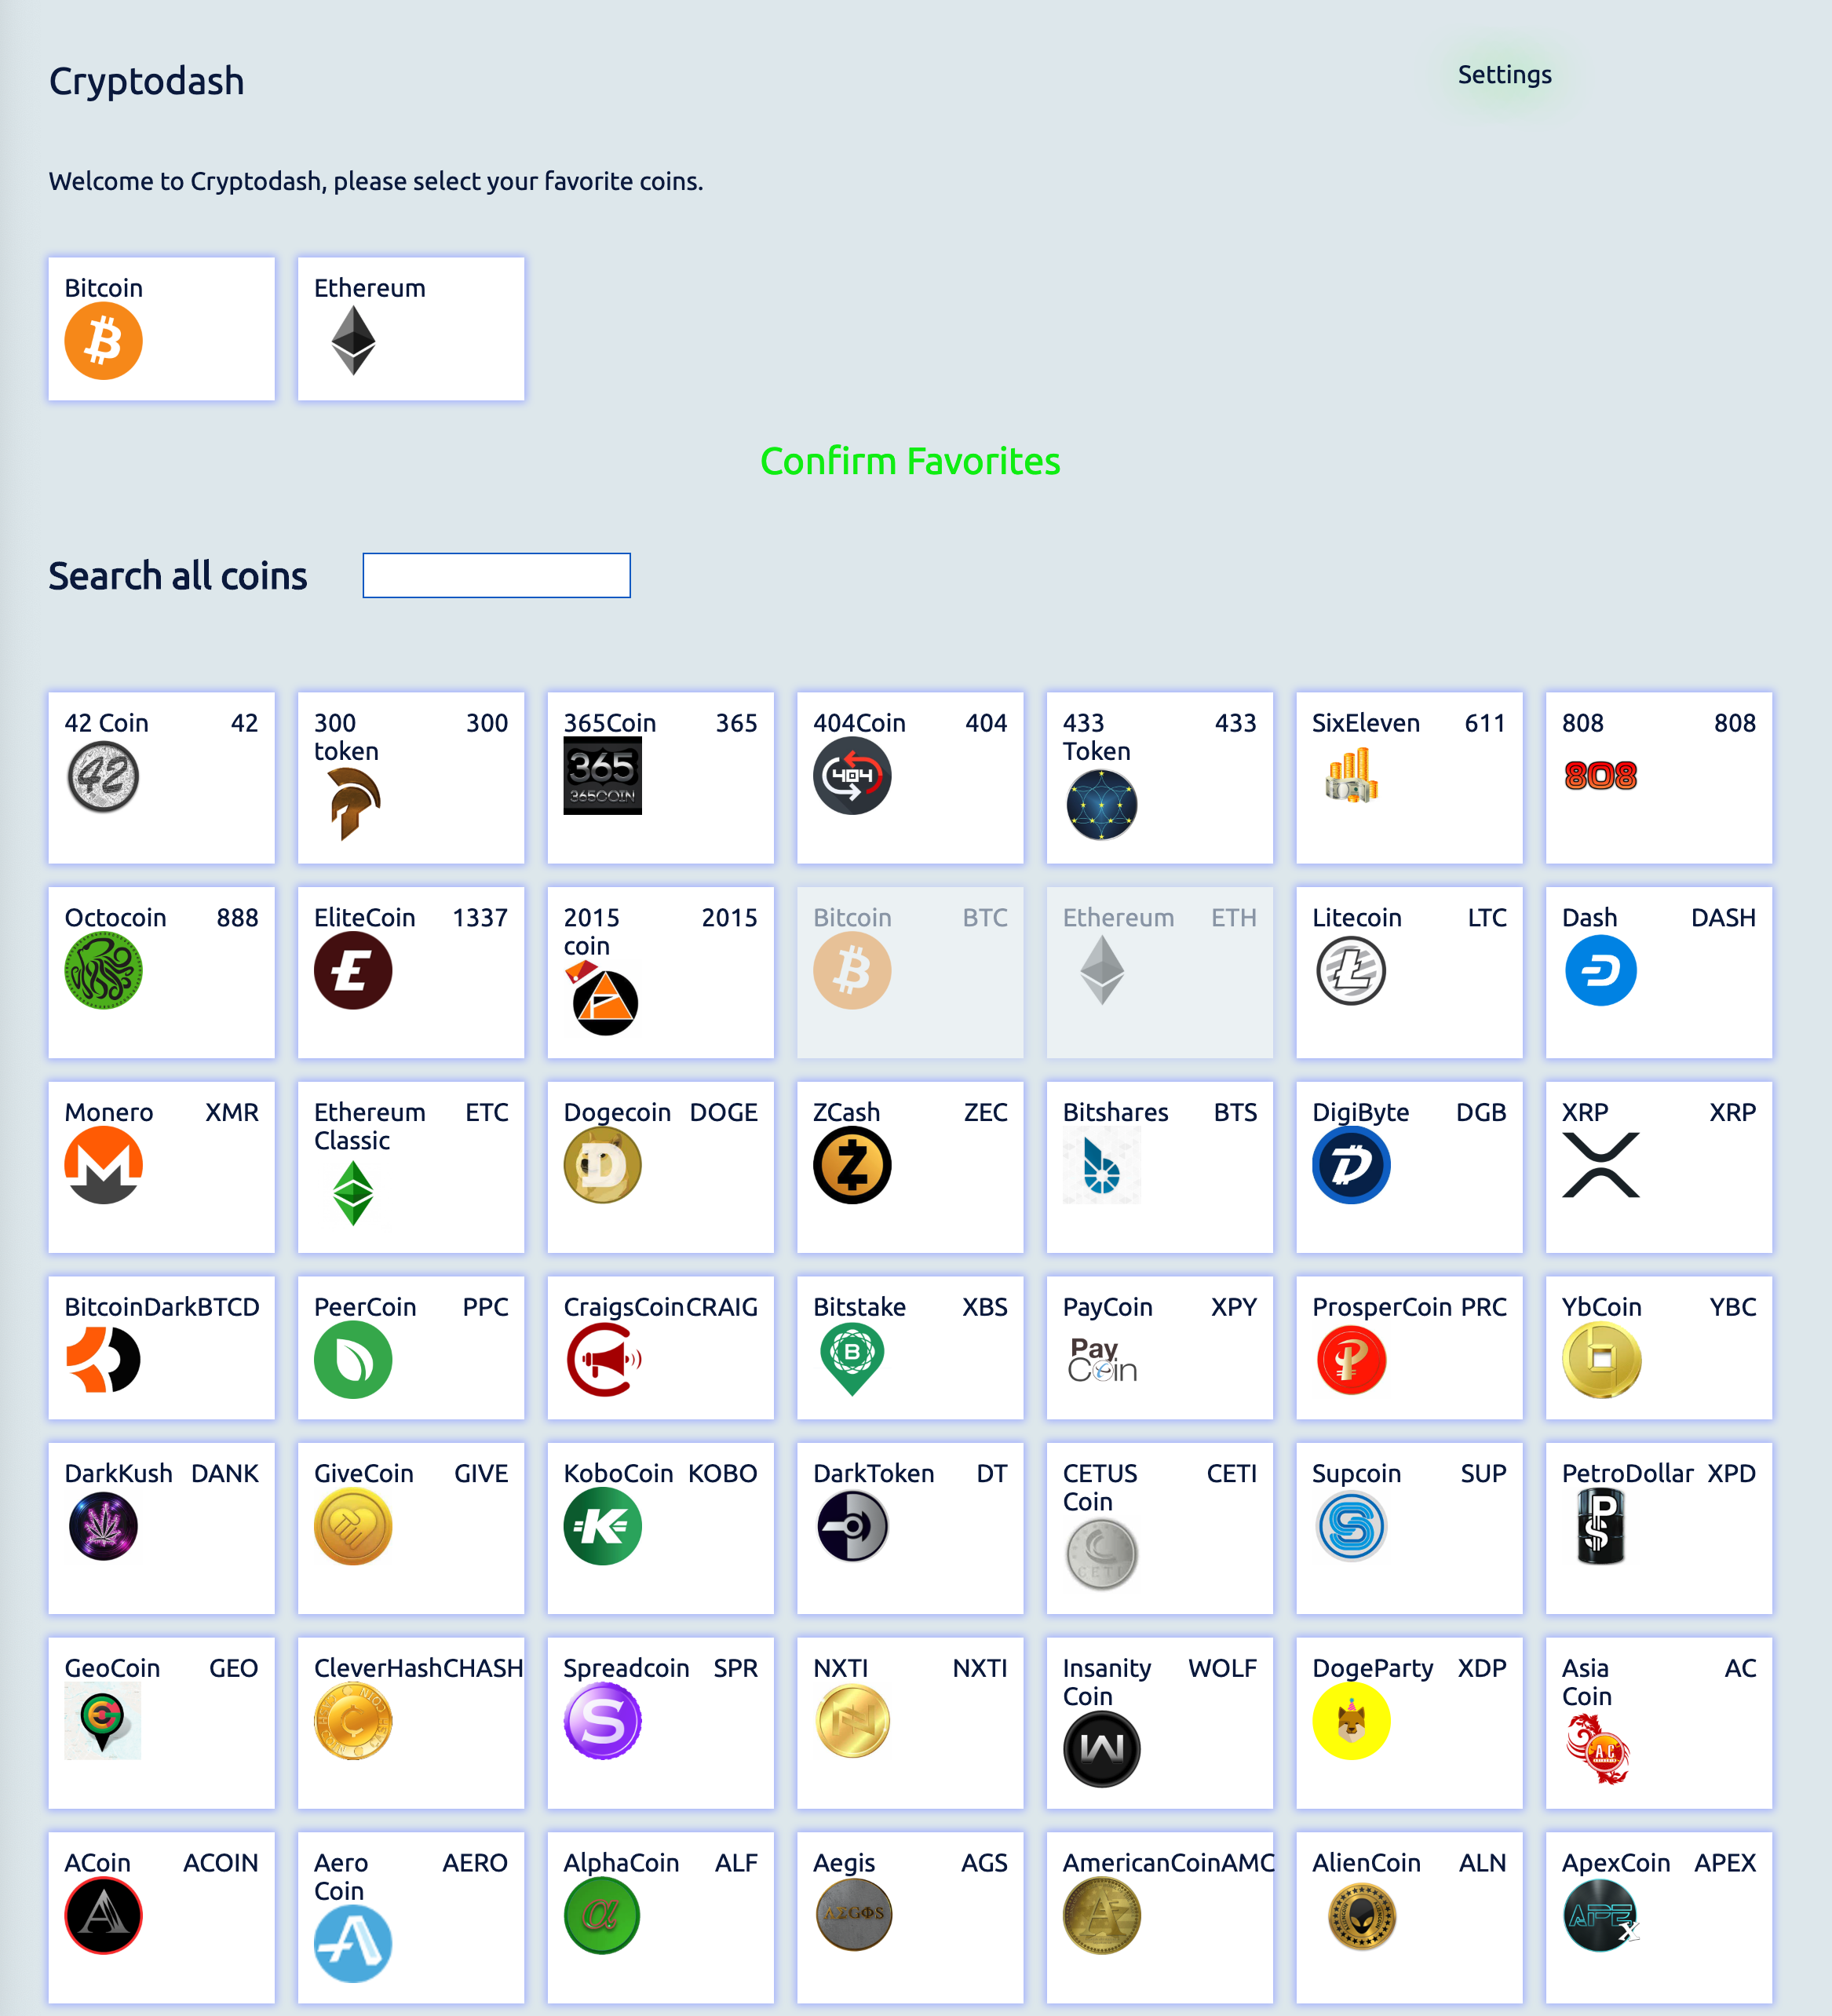The width and height of the screenshot is (1832, 2016).
Task: Add Ethereum Classic ETC tile
Action: [x=411, y=1167]
